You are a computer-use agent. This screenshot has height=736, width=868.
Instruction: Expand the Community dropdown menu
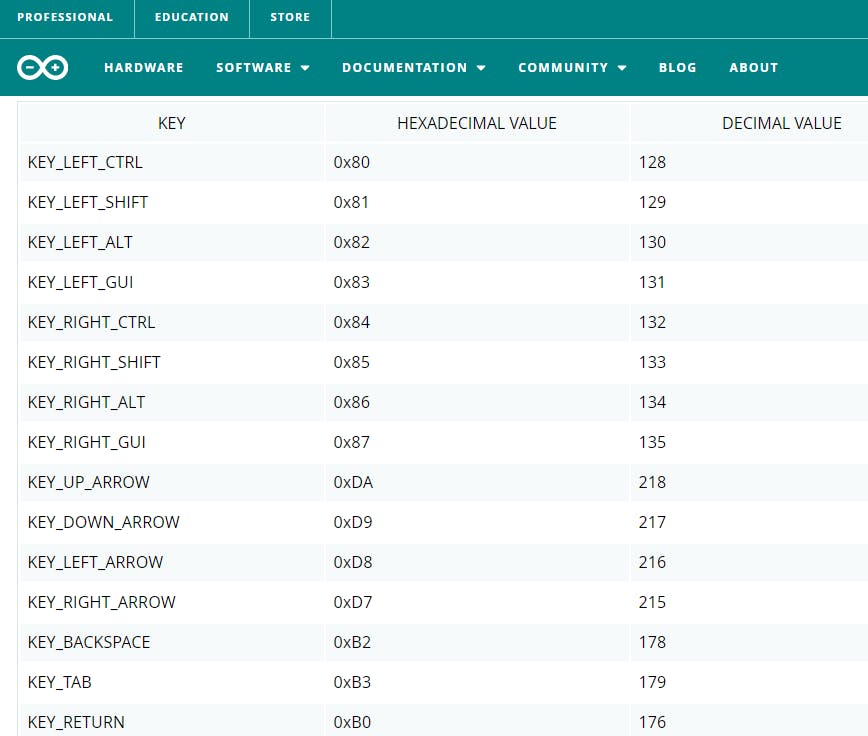572,68
